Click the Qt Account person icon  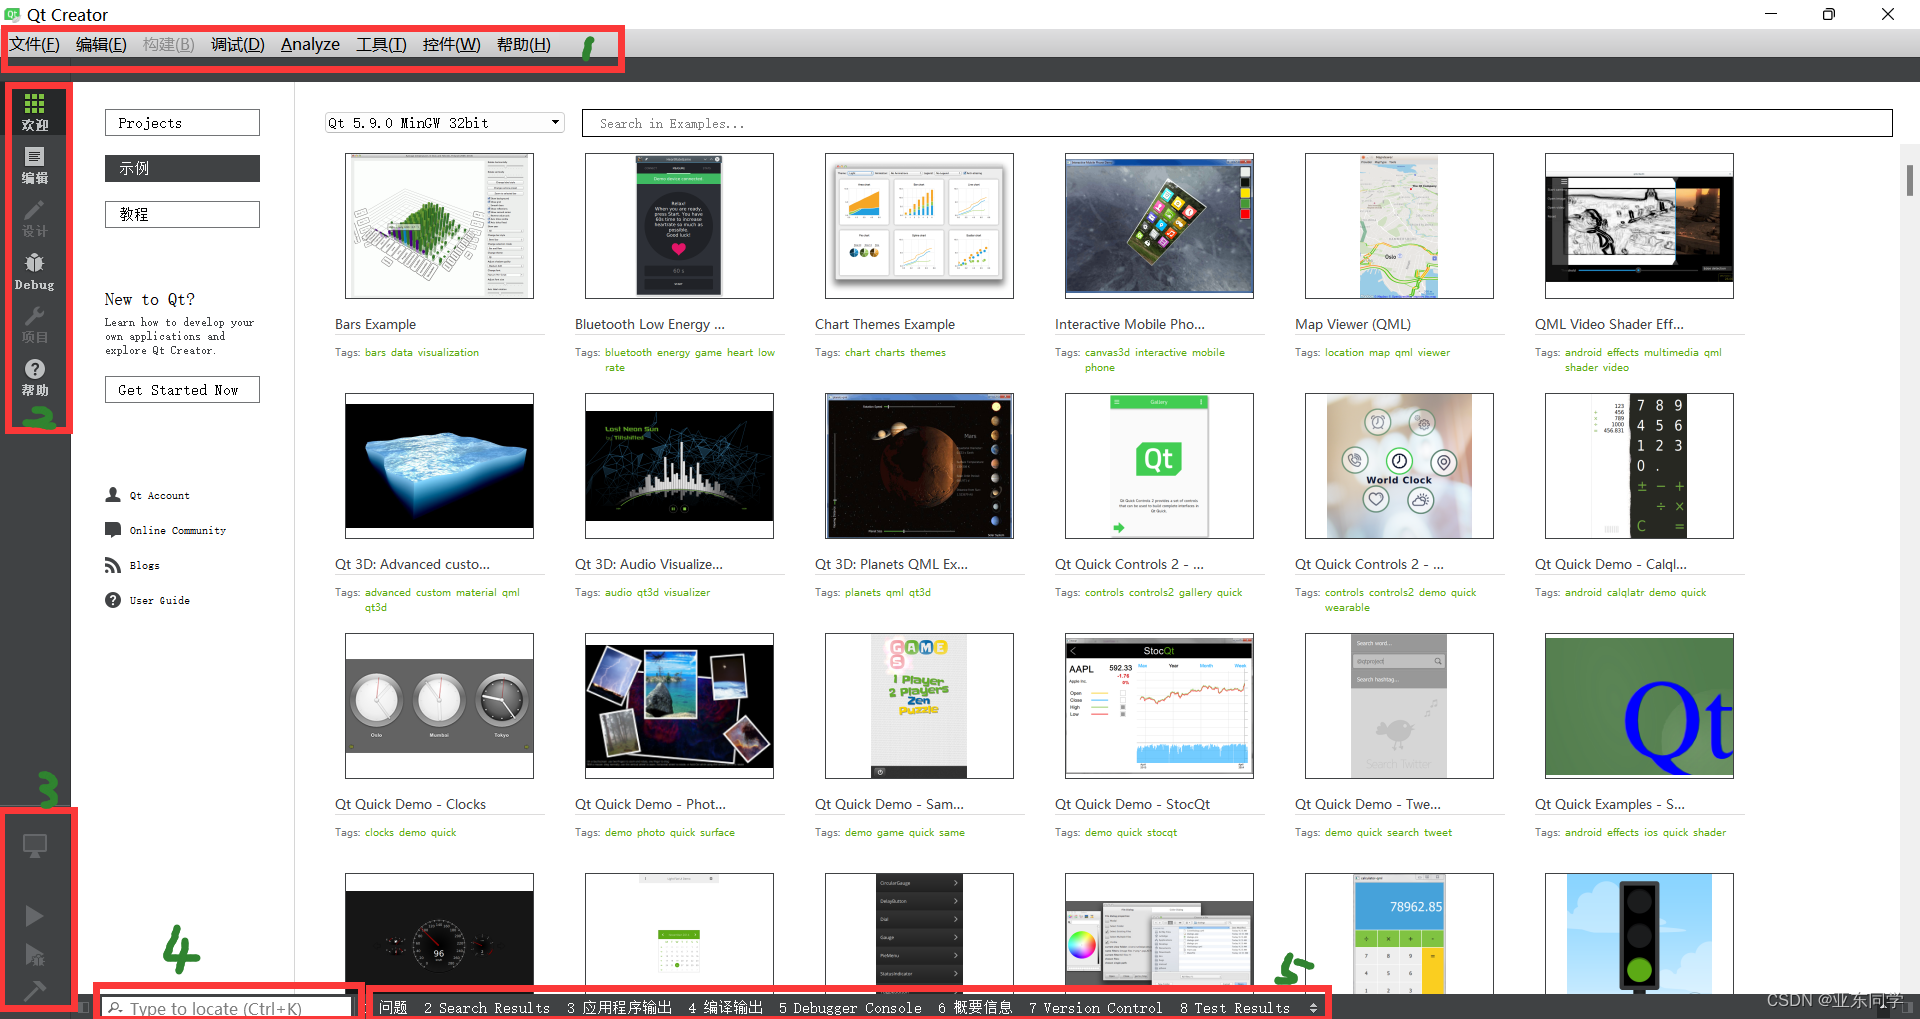(113, 495)
